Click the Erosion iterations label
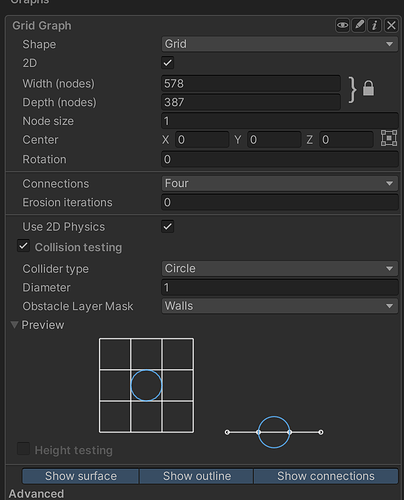 click(67, 202)
